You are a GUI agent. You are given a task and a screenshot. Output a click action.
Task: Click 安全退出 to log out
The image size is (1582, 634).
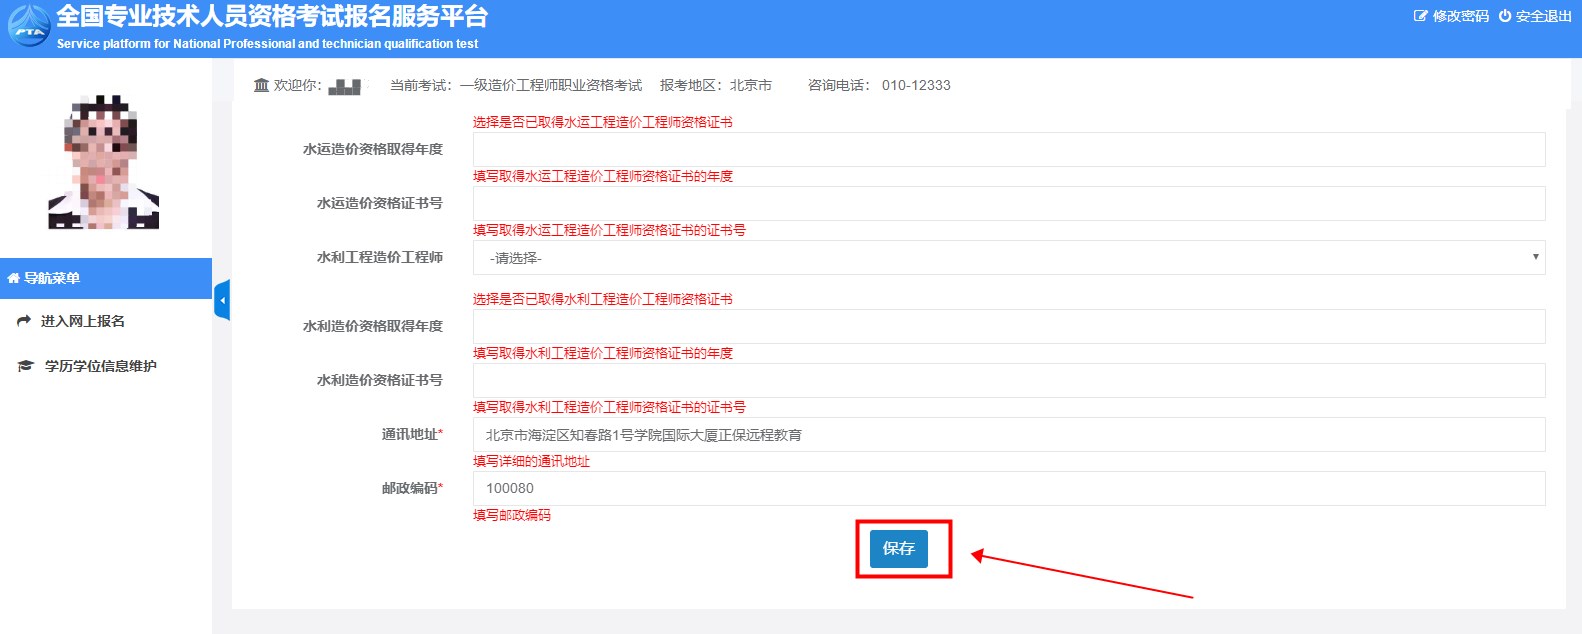pos(1543,16)
